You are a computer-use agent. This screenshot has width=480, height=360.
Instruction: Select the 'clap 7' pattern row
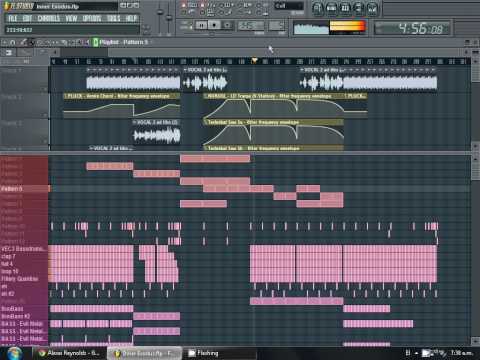point(24,256)
